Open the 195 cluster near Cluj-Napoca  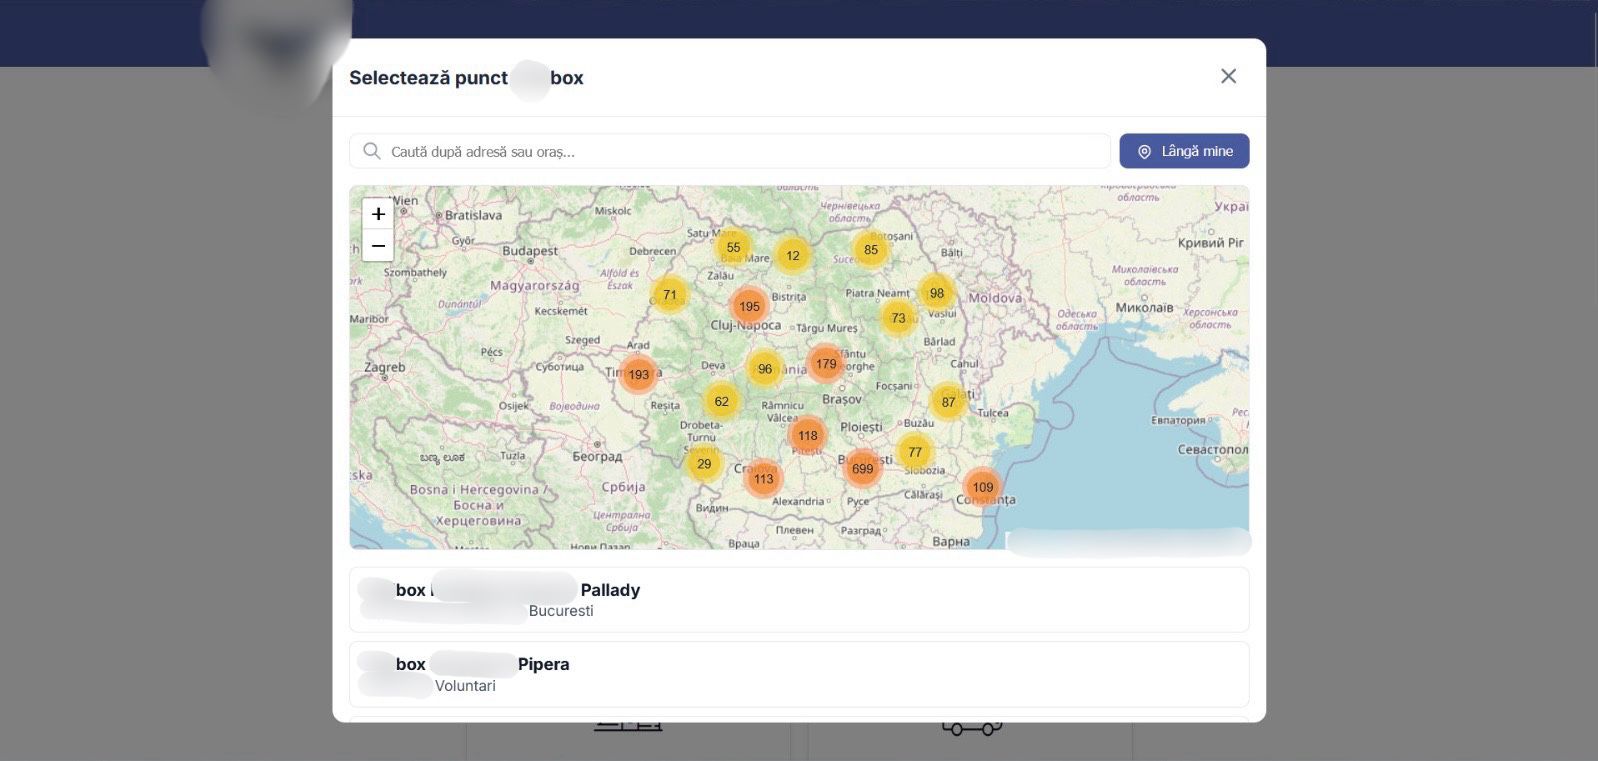click(749, 307)
